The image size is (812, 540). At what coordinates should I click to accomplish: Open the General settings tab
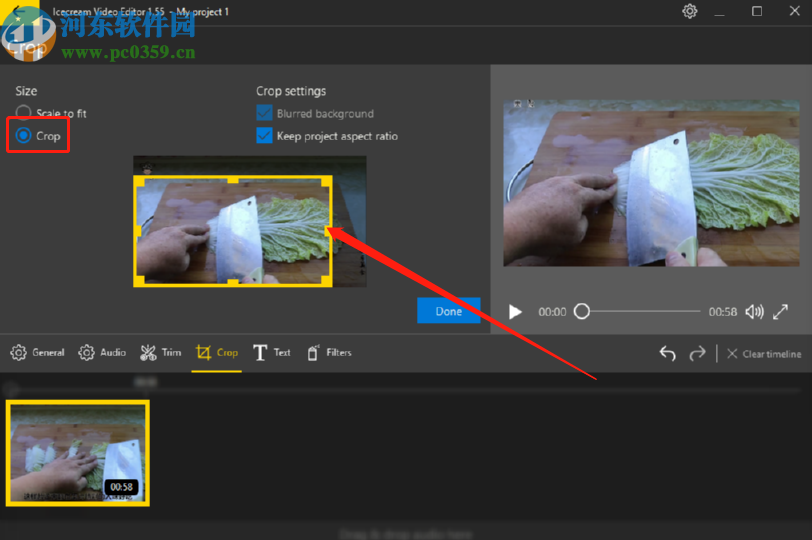tap(38, 353)
